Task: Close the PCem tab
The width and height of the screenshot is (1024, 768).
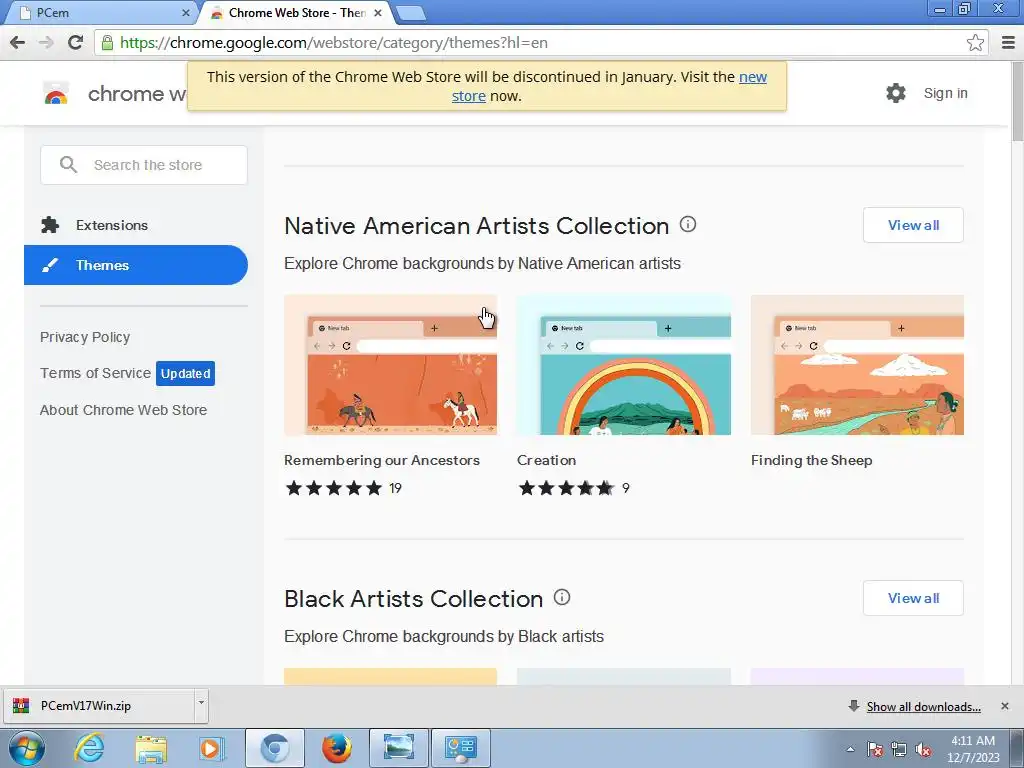Action: coord(185,12)
